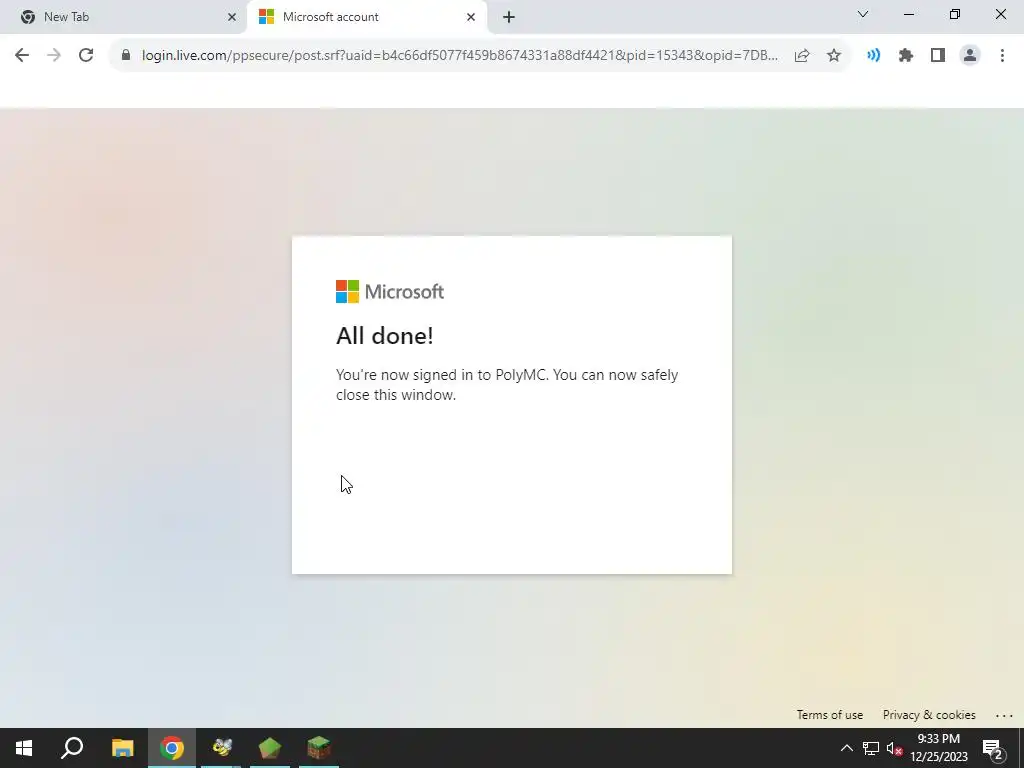Show hidden system tray icons

(x=846, y=748)
